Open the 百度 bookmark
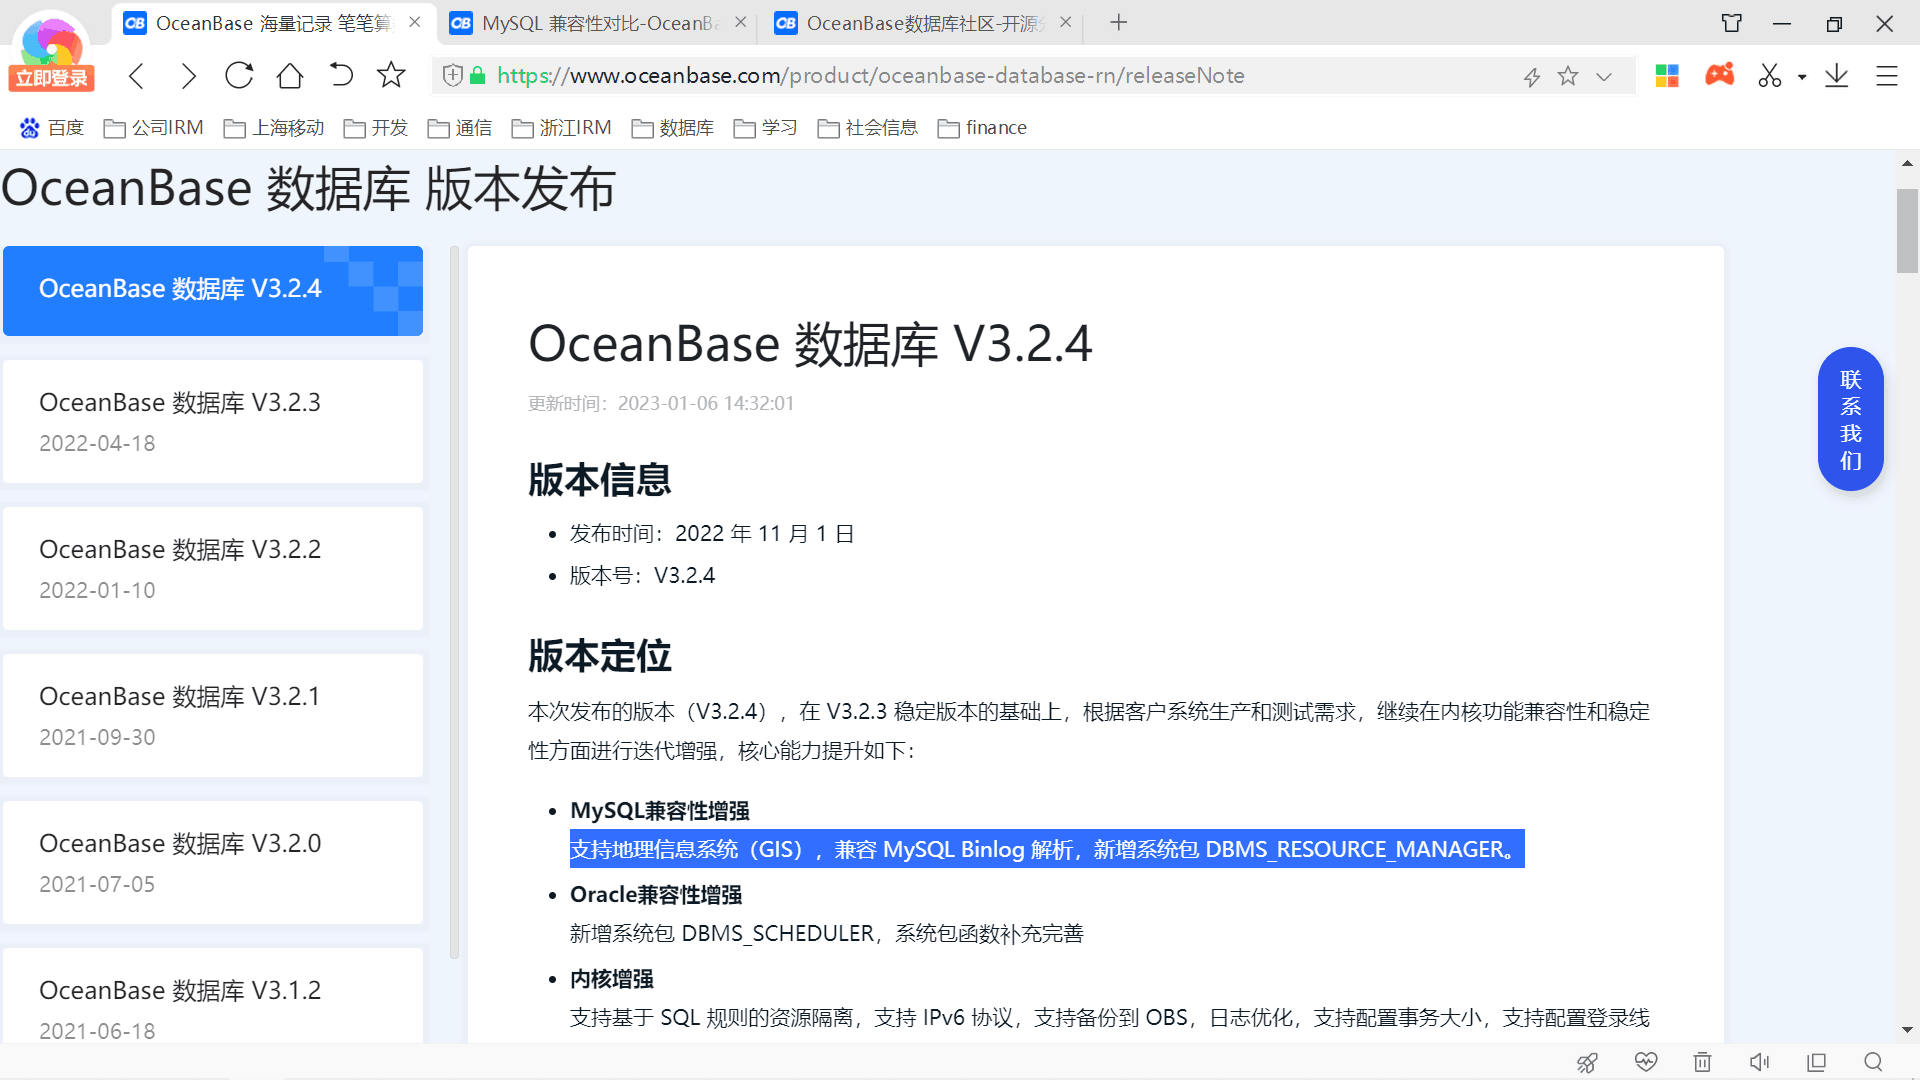The width and height of the screenshot is (1920, 1080). (x=52, y=128)
